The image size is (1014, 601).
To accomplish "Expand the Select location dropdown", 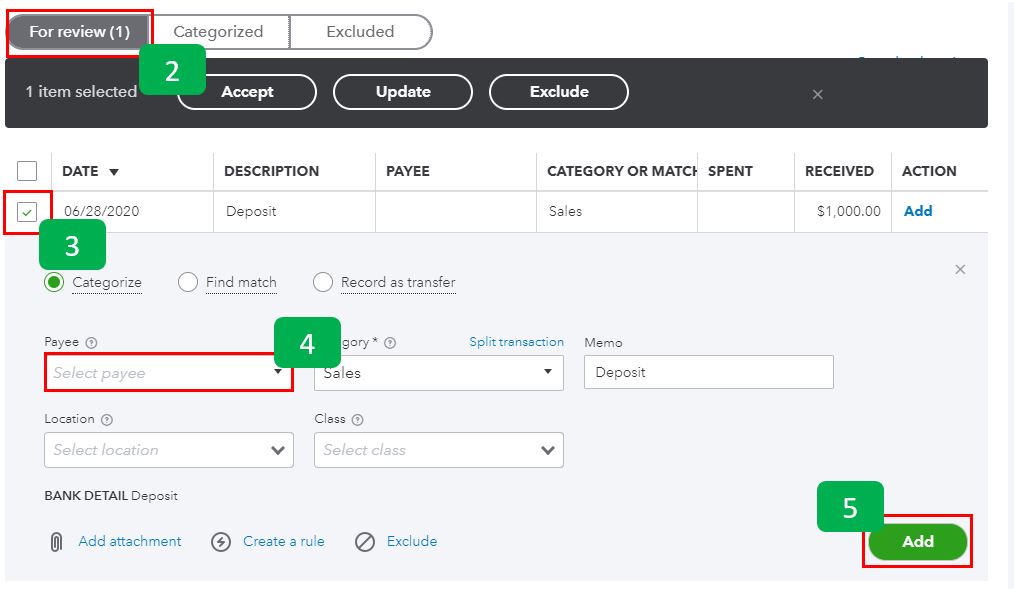I will click(168, 450).
